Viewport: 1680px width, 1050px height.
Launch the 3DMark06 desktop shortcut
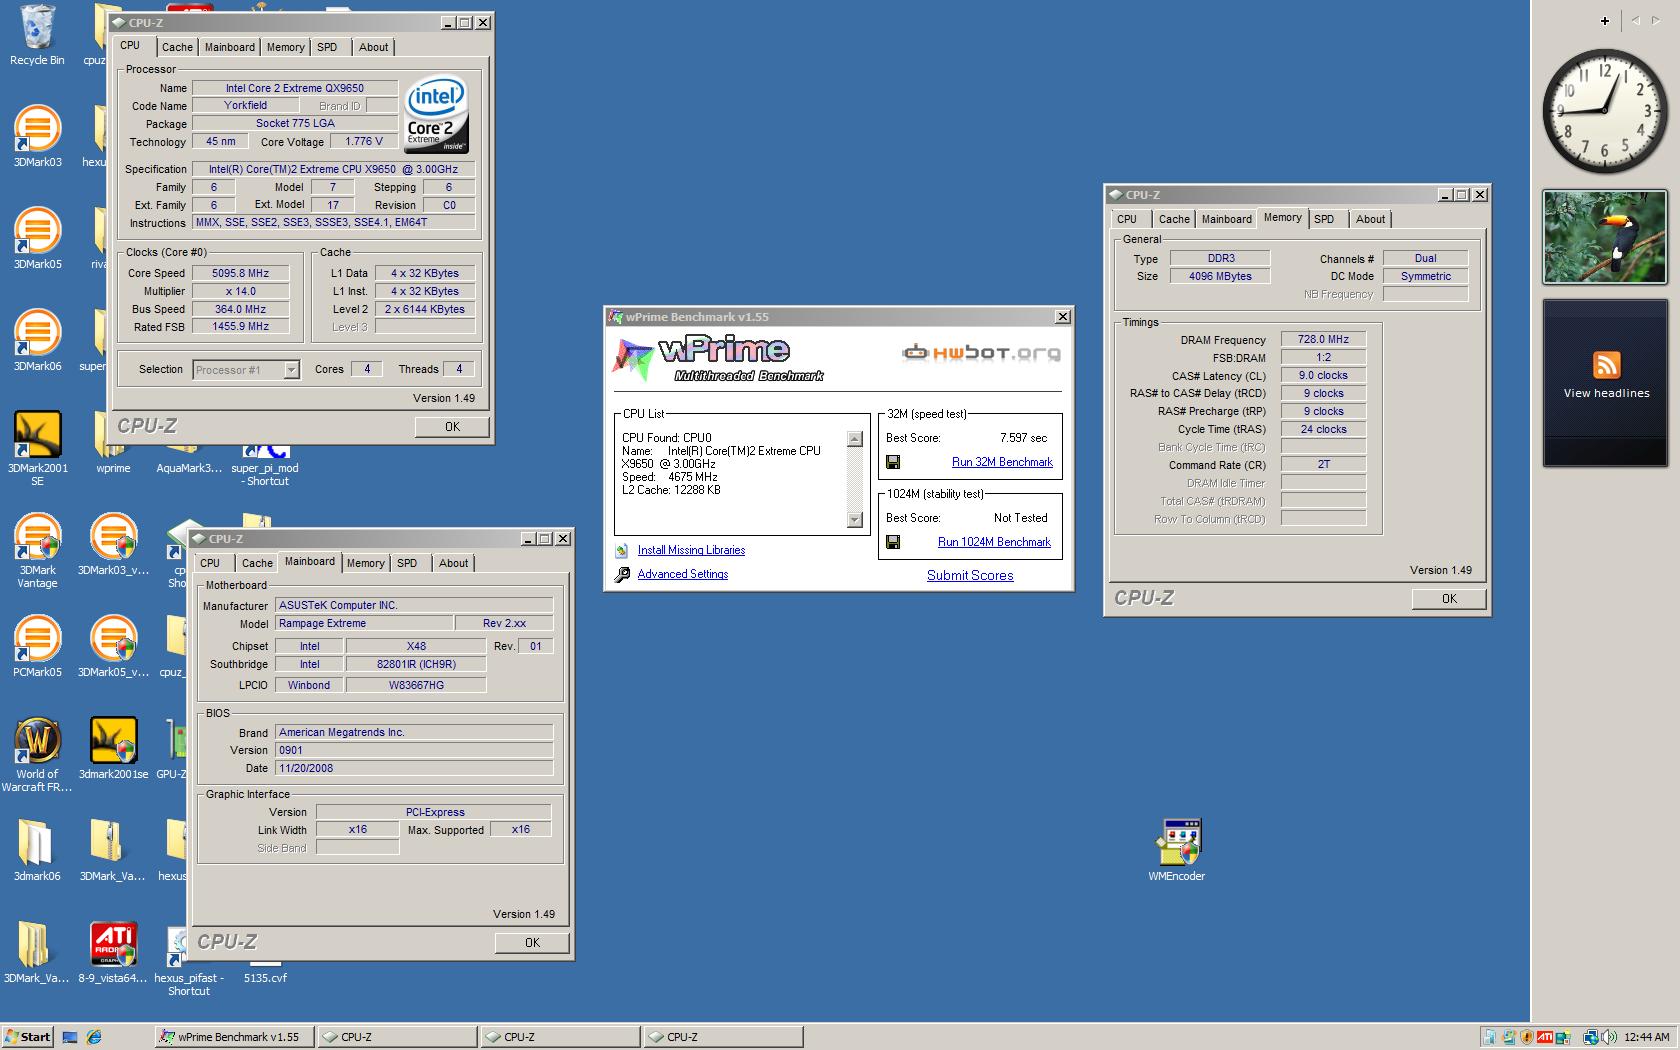(37, 340)
